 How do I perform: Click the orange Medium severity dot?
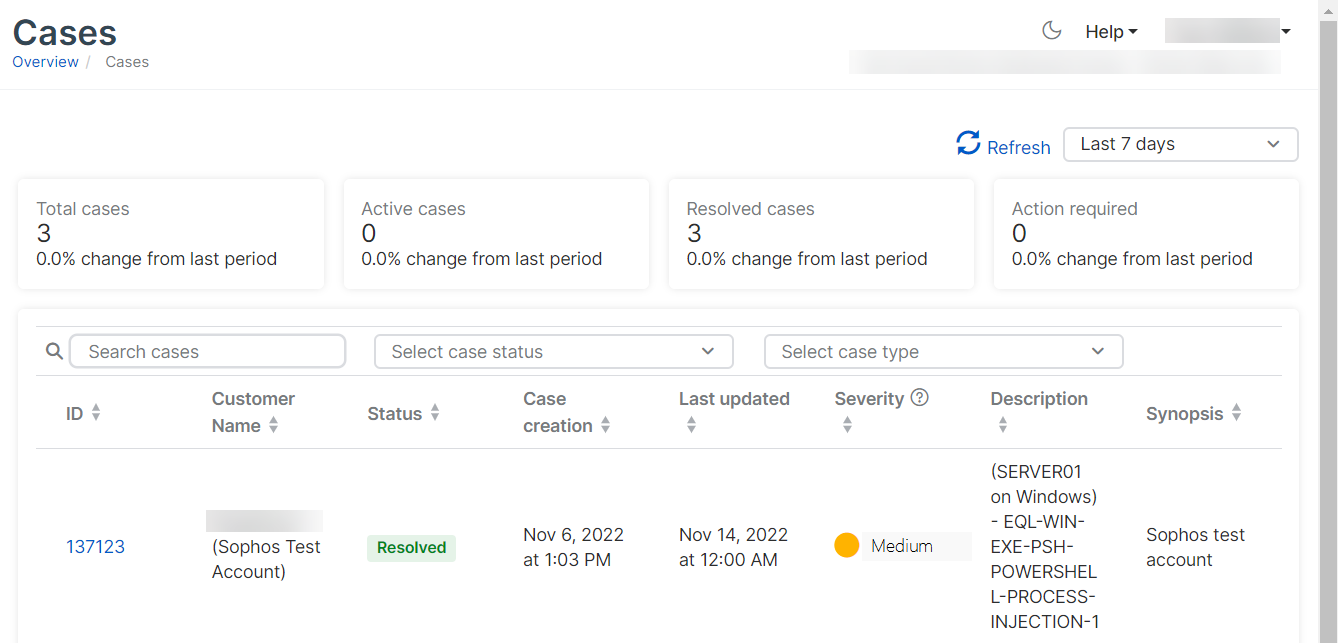point(847,546)
